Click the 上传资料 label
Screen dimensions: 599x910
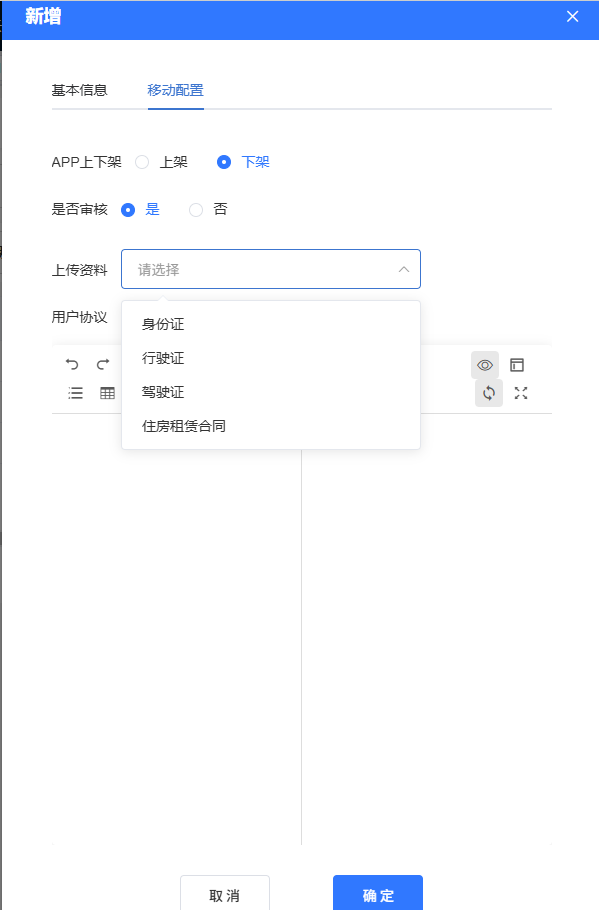80,270
